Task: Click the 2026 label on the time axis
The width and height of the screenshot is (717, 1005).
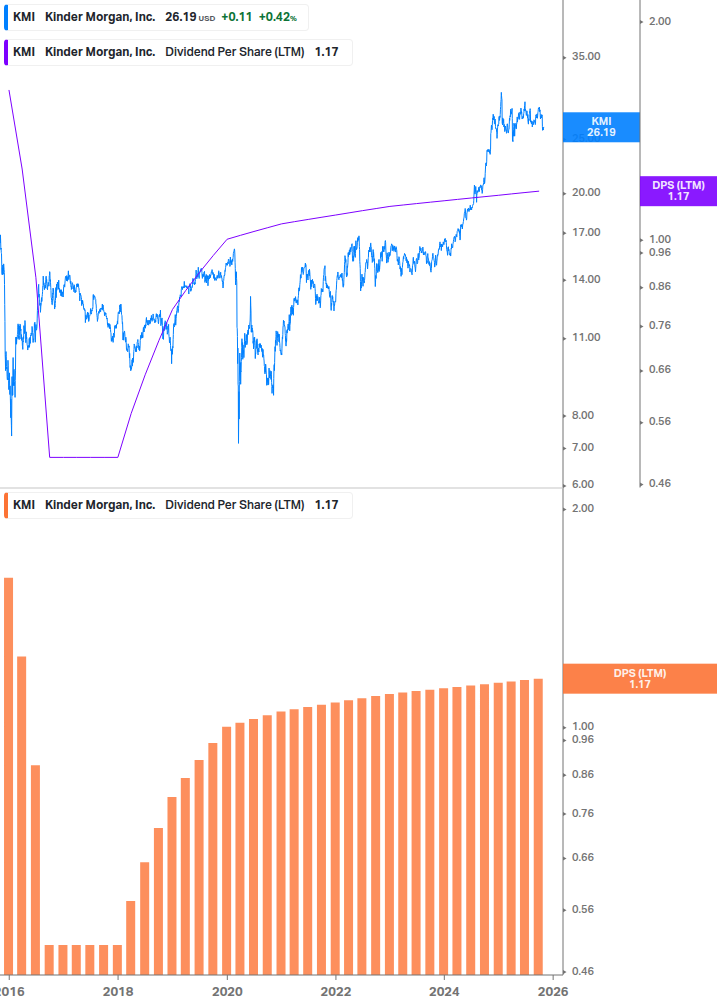Action: point(553,992)
